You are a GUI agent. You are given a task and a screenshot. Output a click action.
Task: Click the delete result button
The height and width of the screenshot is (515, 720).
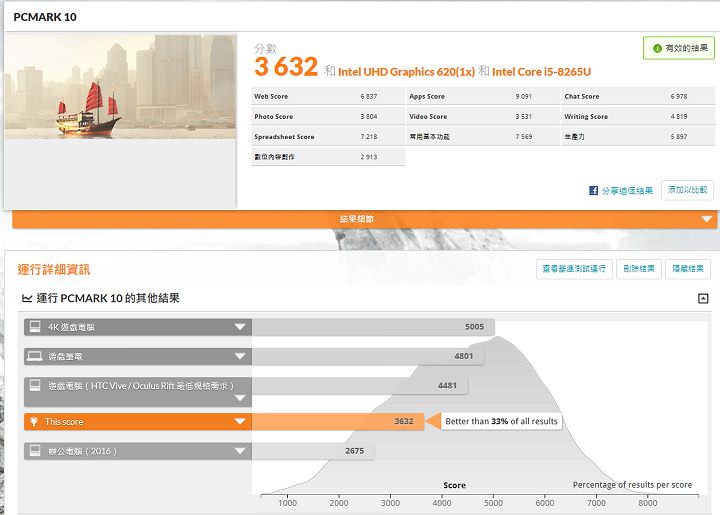[x=639, y=269]
